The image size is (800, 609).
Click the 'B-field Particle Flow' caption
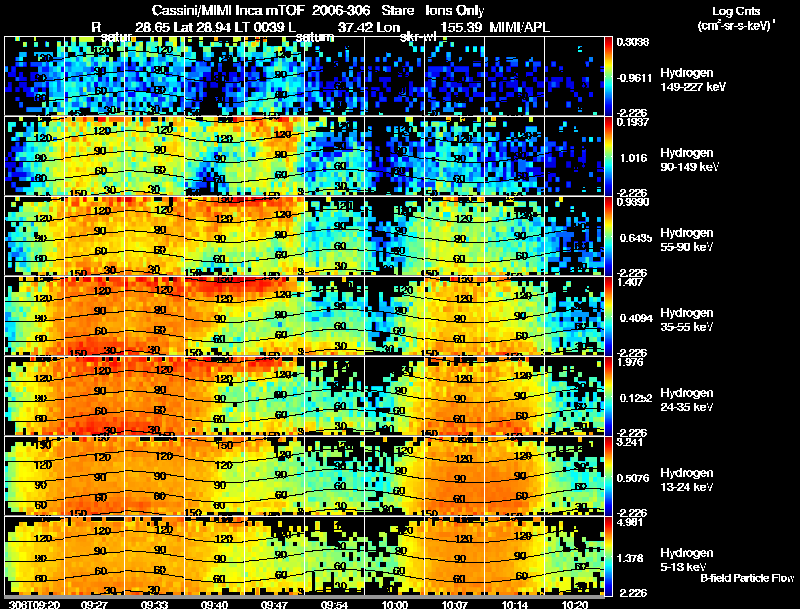click(x=747, y=578)
